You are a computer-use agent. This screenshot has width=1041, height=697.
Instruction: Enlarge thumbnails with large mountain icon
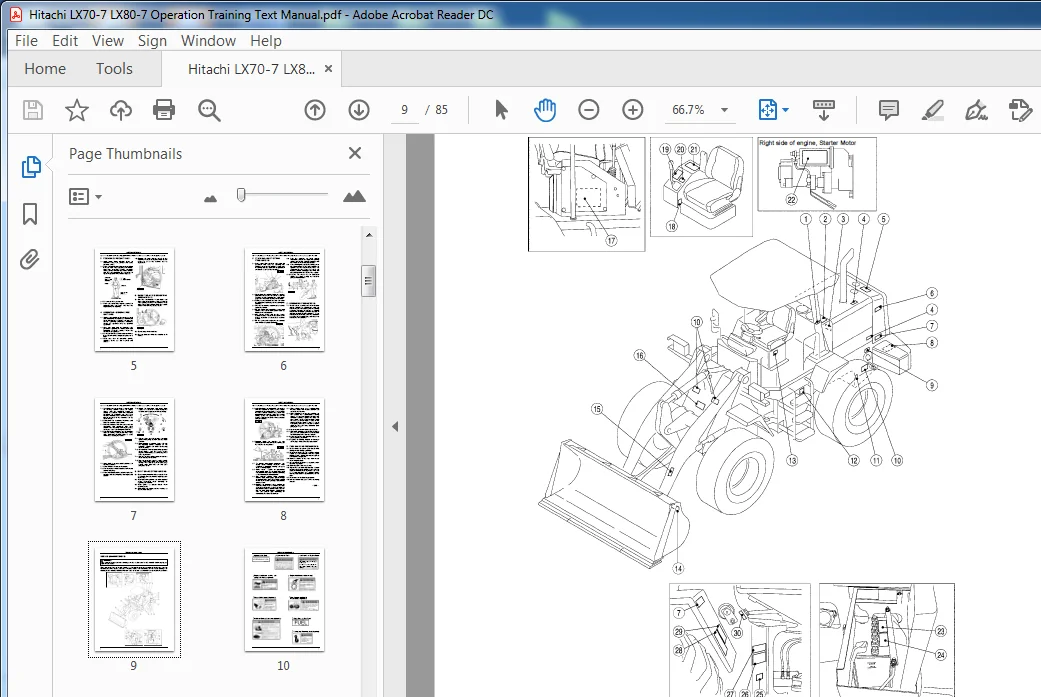[354, 196]
